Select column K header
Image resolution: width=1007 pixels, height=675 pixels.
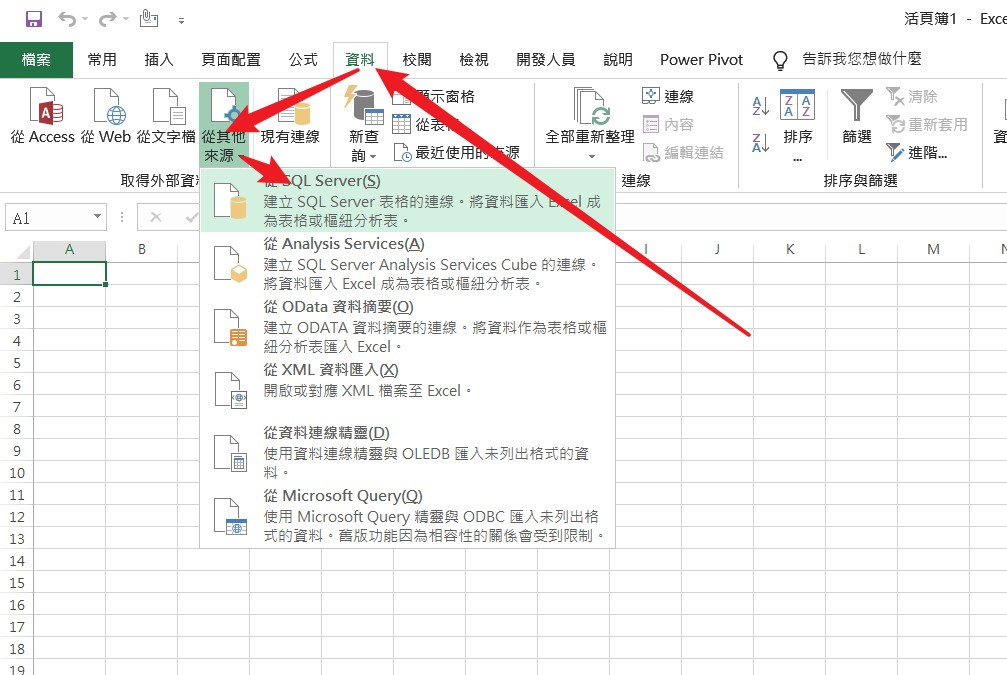790,249
